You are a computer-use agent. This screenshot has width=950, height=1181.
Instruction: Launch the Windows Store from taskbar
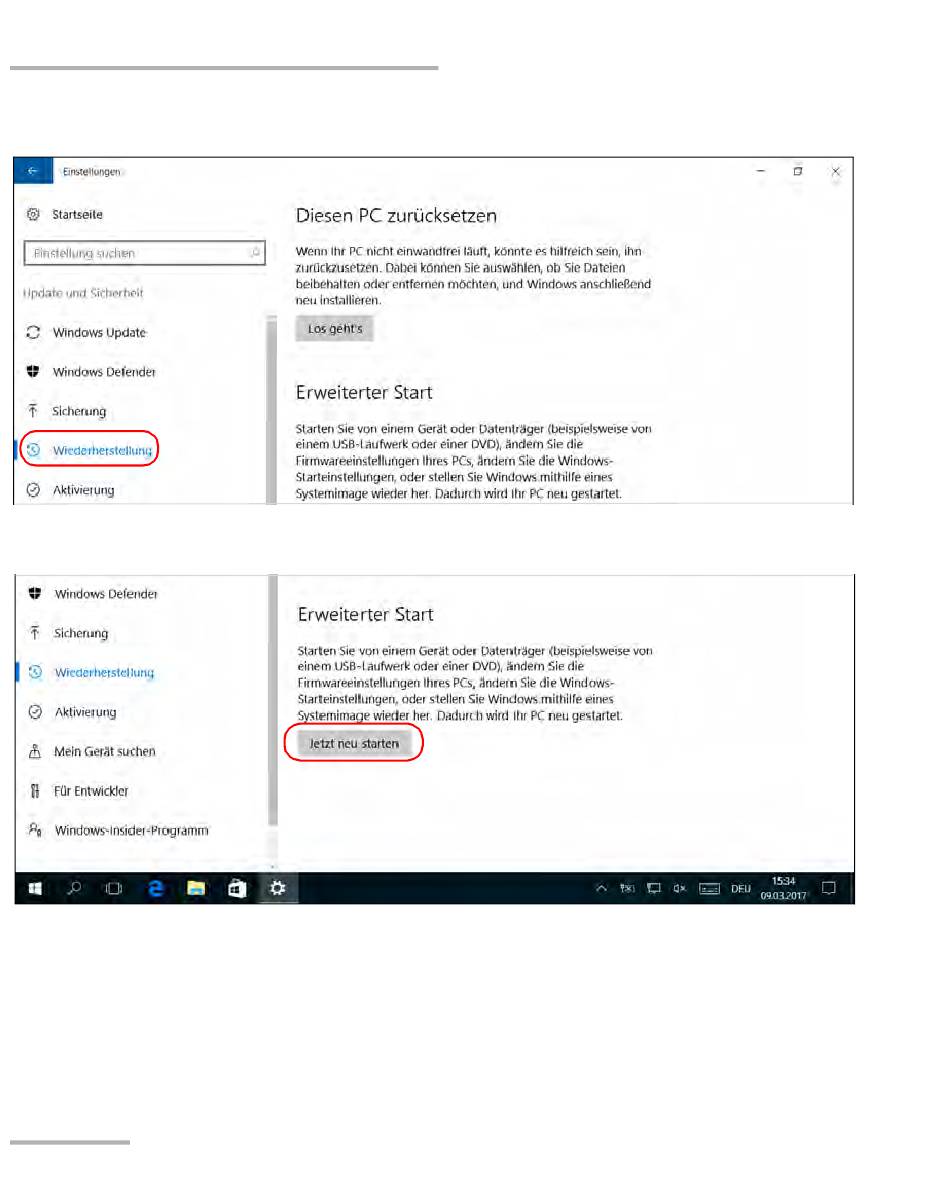pos(237,888)
